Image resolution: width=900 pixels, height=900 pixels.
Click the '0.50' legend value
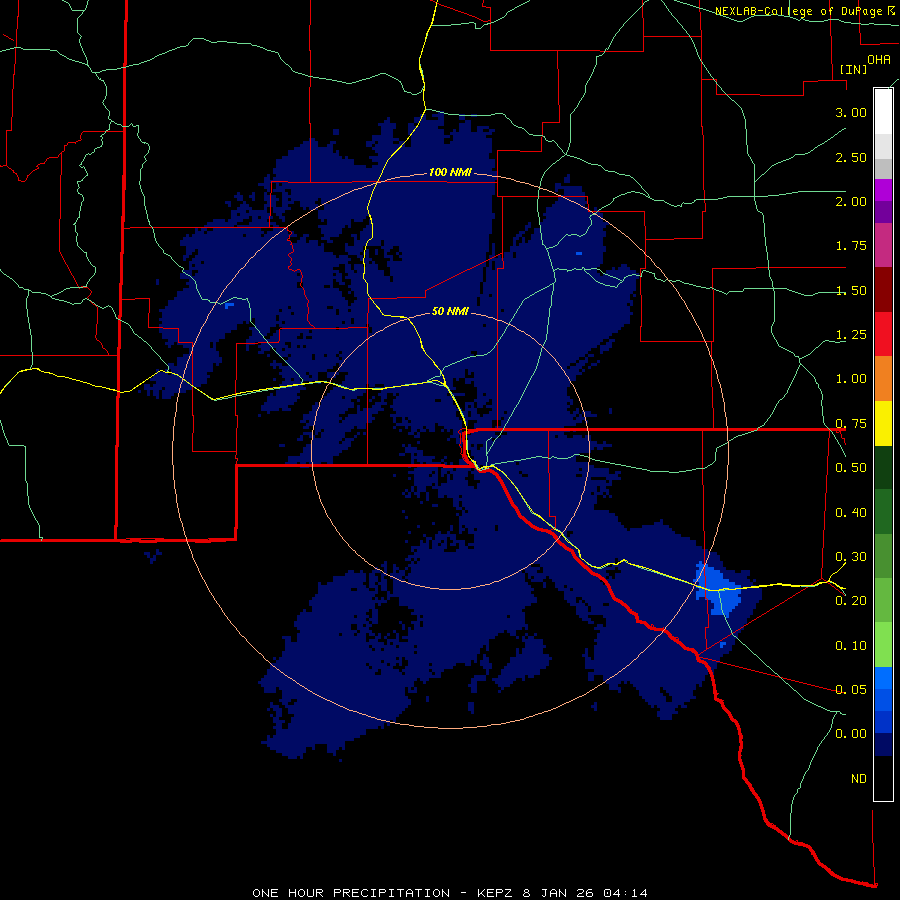tap(851, 468)
